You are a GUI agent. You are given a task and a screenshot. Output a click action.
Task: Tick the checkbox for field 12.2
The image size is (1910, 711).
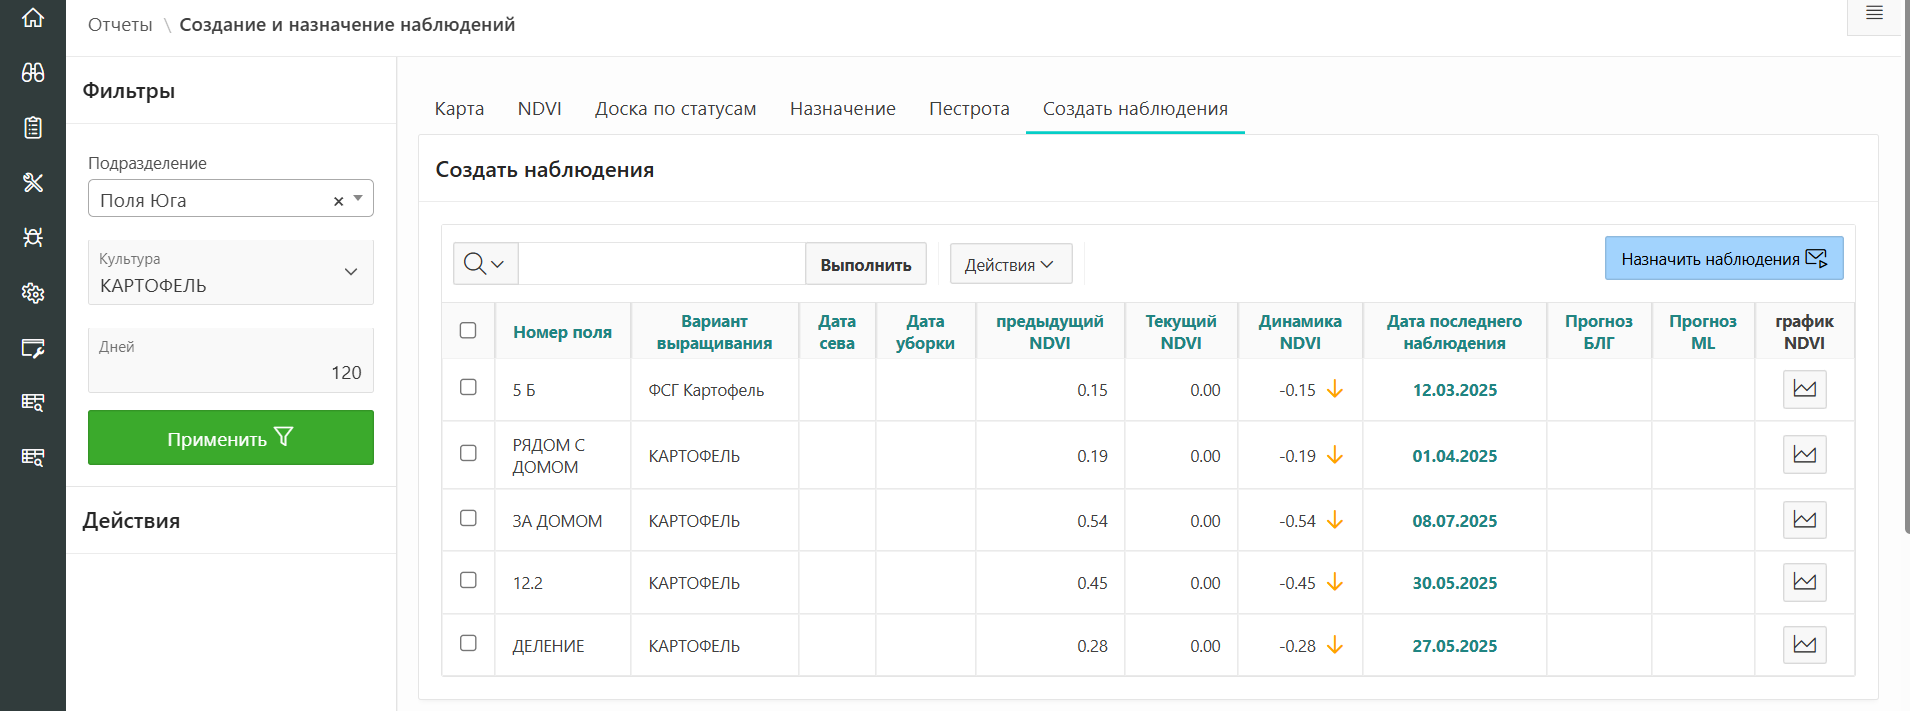click(x=468, y=580)
